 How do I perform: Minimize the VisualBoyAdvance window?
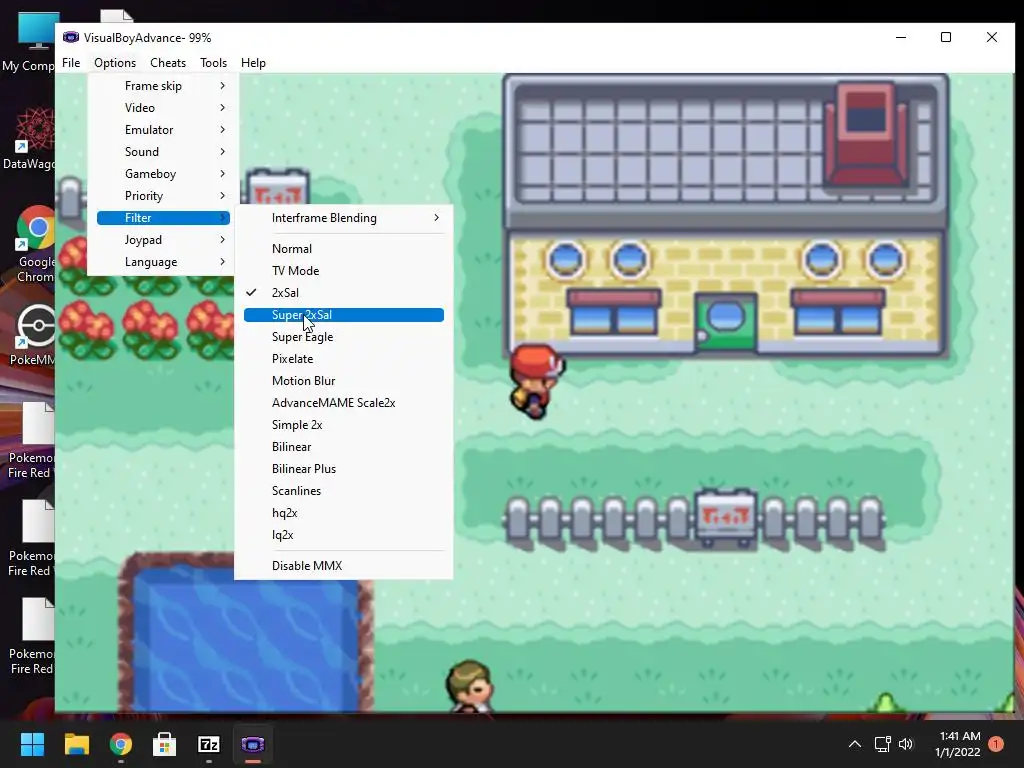click(x=901, y=37)
